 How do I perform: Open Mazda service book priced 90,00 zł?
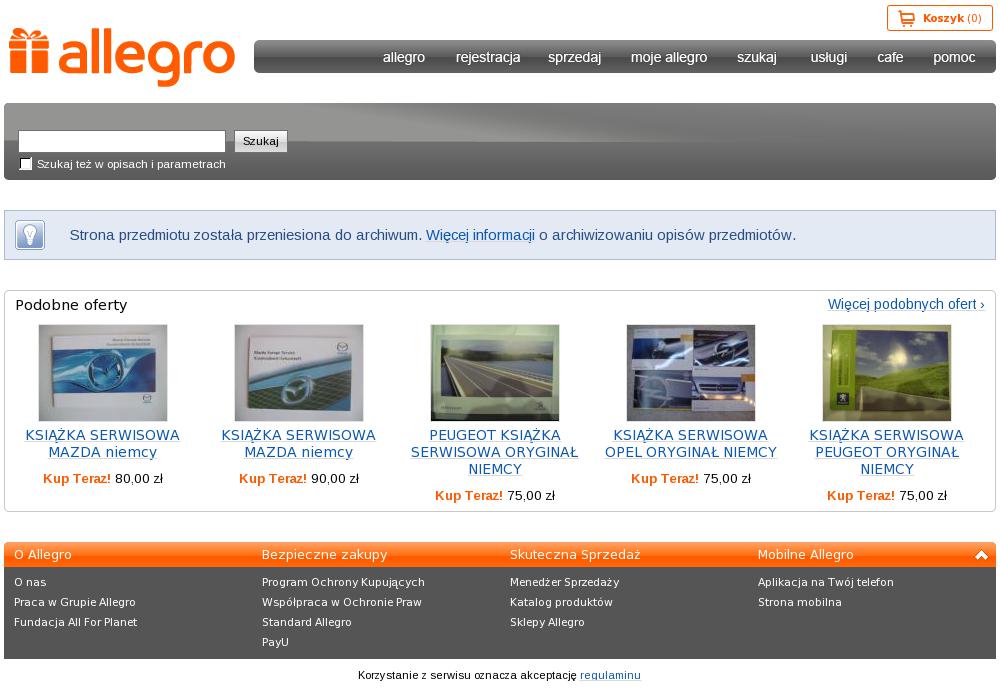[x=298, y=444]
